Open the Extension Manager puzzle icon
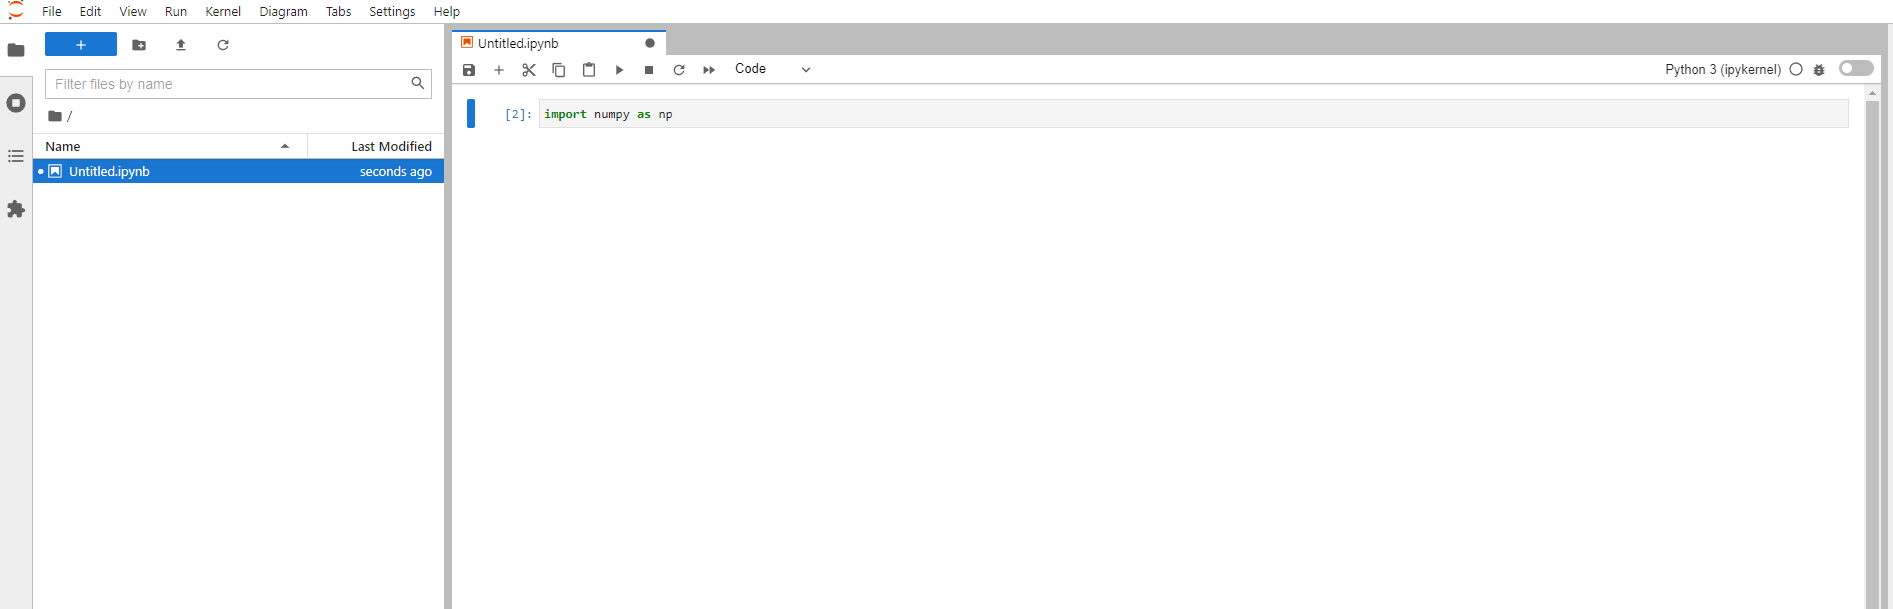 pyautogui.click(x=16, y=209)
